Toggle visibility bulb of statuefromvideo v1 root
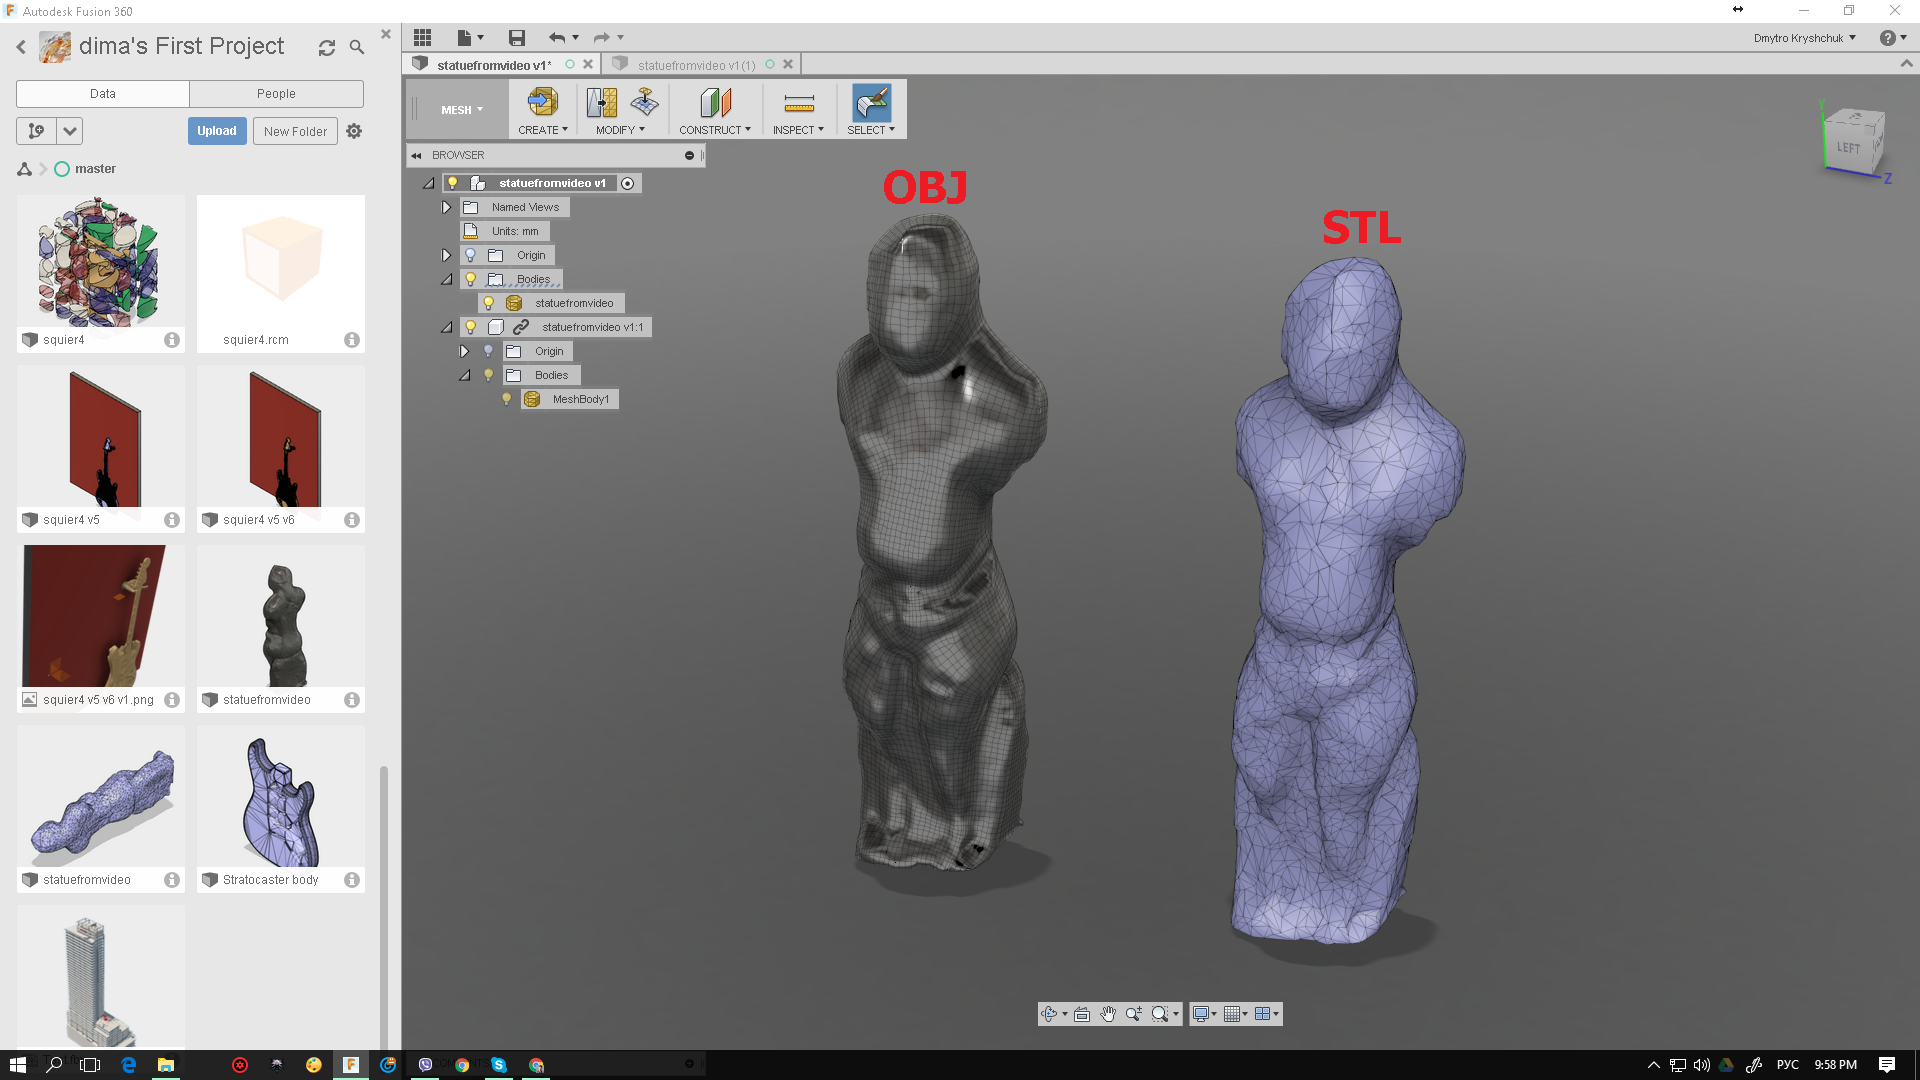The height and width of the screenshot is (1080, 1920). (x=452, y=183)
